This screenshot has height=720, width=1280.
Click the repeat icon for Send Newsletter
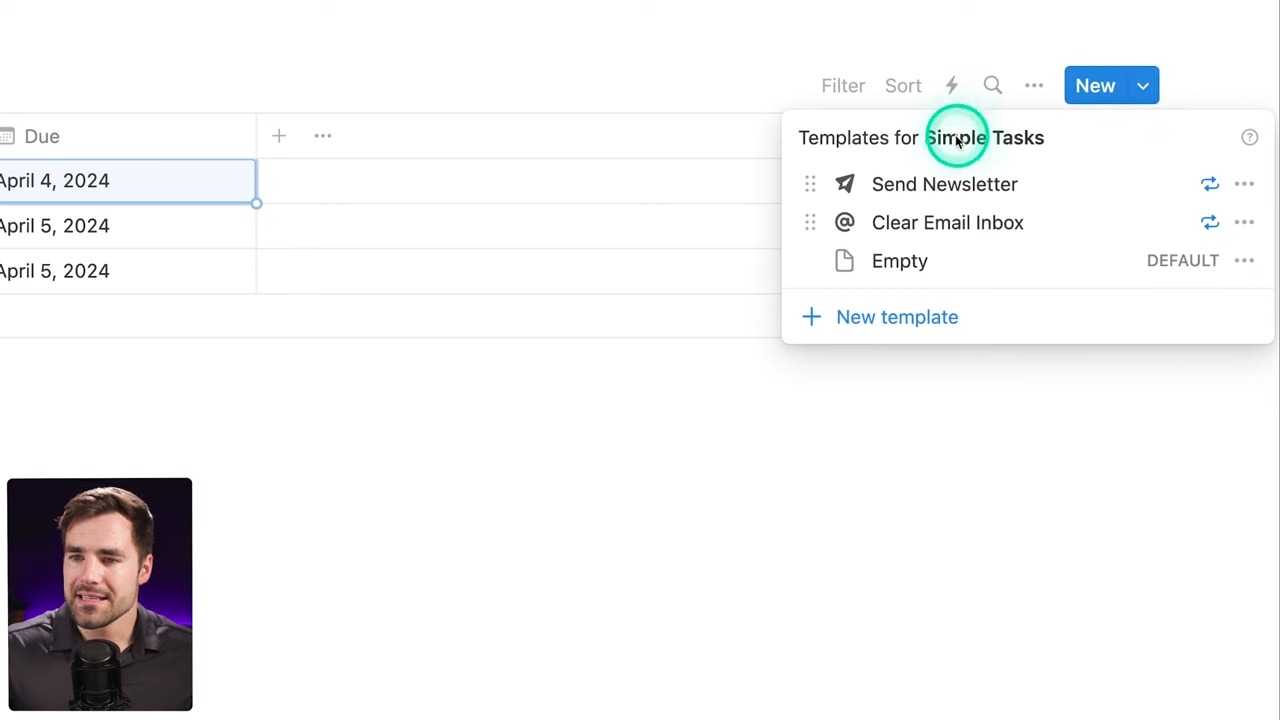tap(1209, 184)
